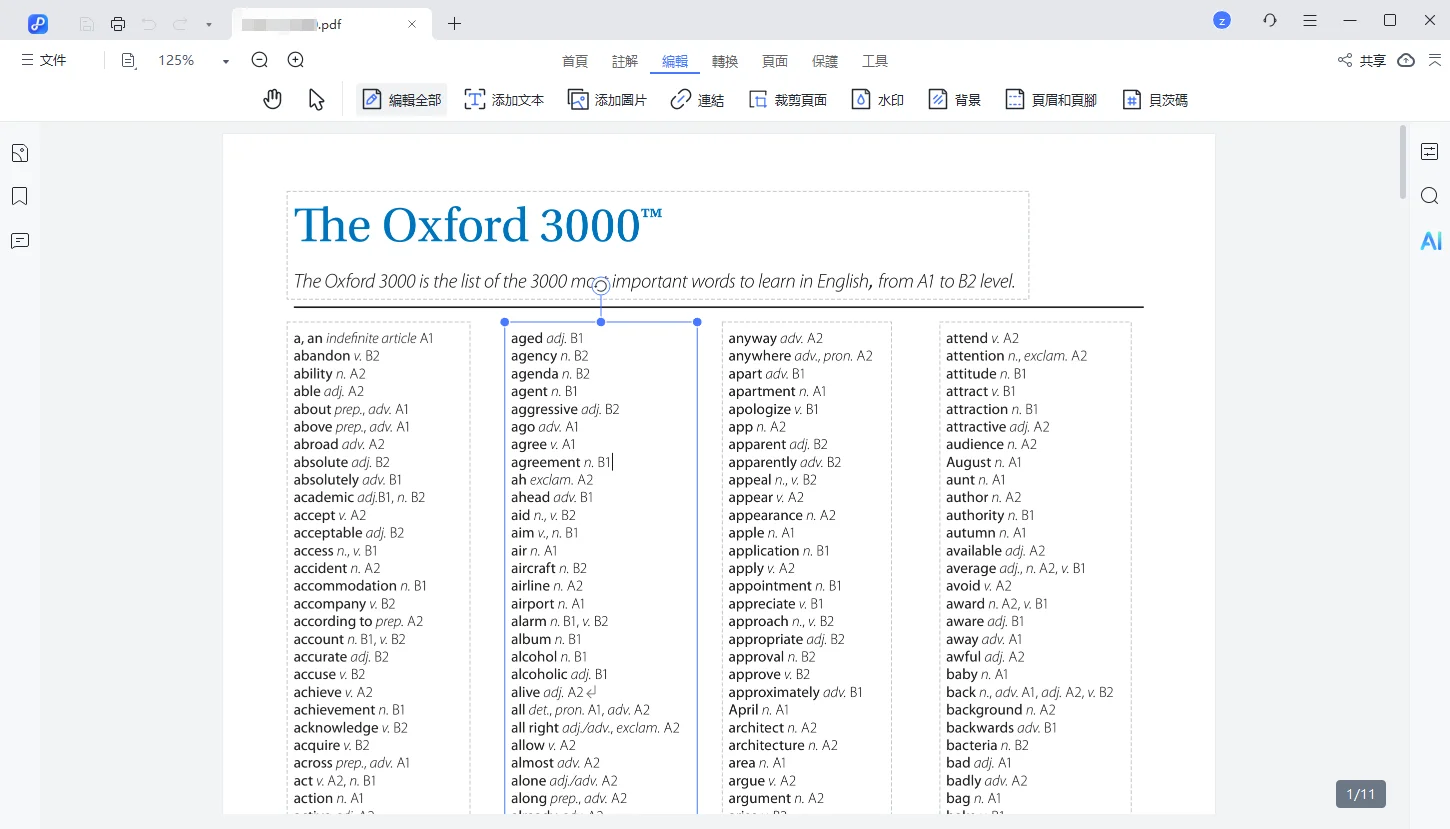
Task: Select the arrow cursor tool
Action: pyautogui.click(x=316, y=99)
